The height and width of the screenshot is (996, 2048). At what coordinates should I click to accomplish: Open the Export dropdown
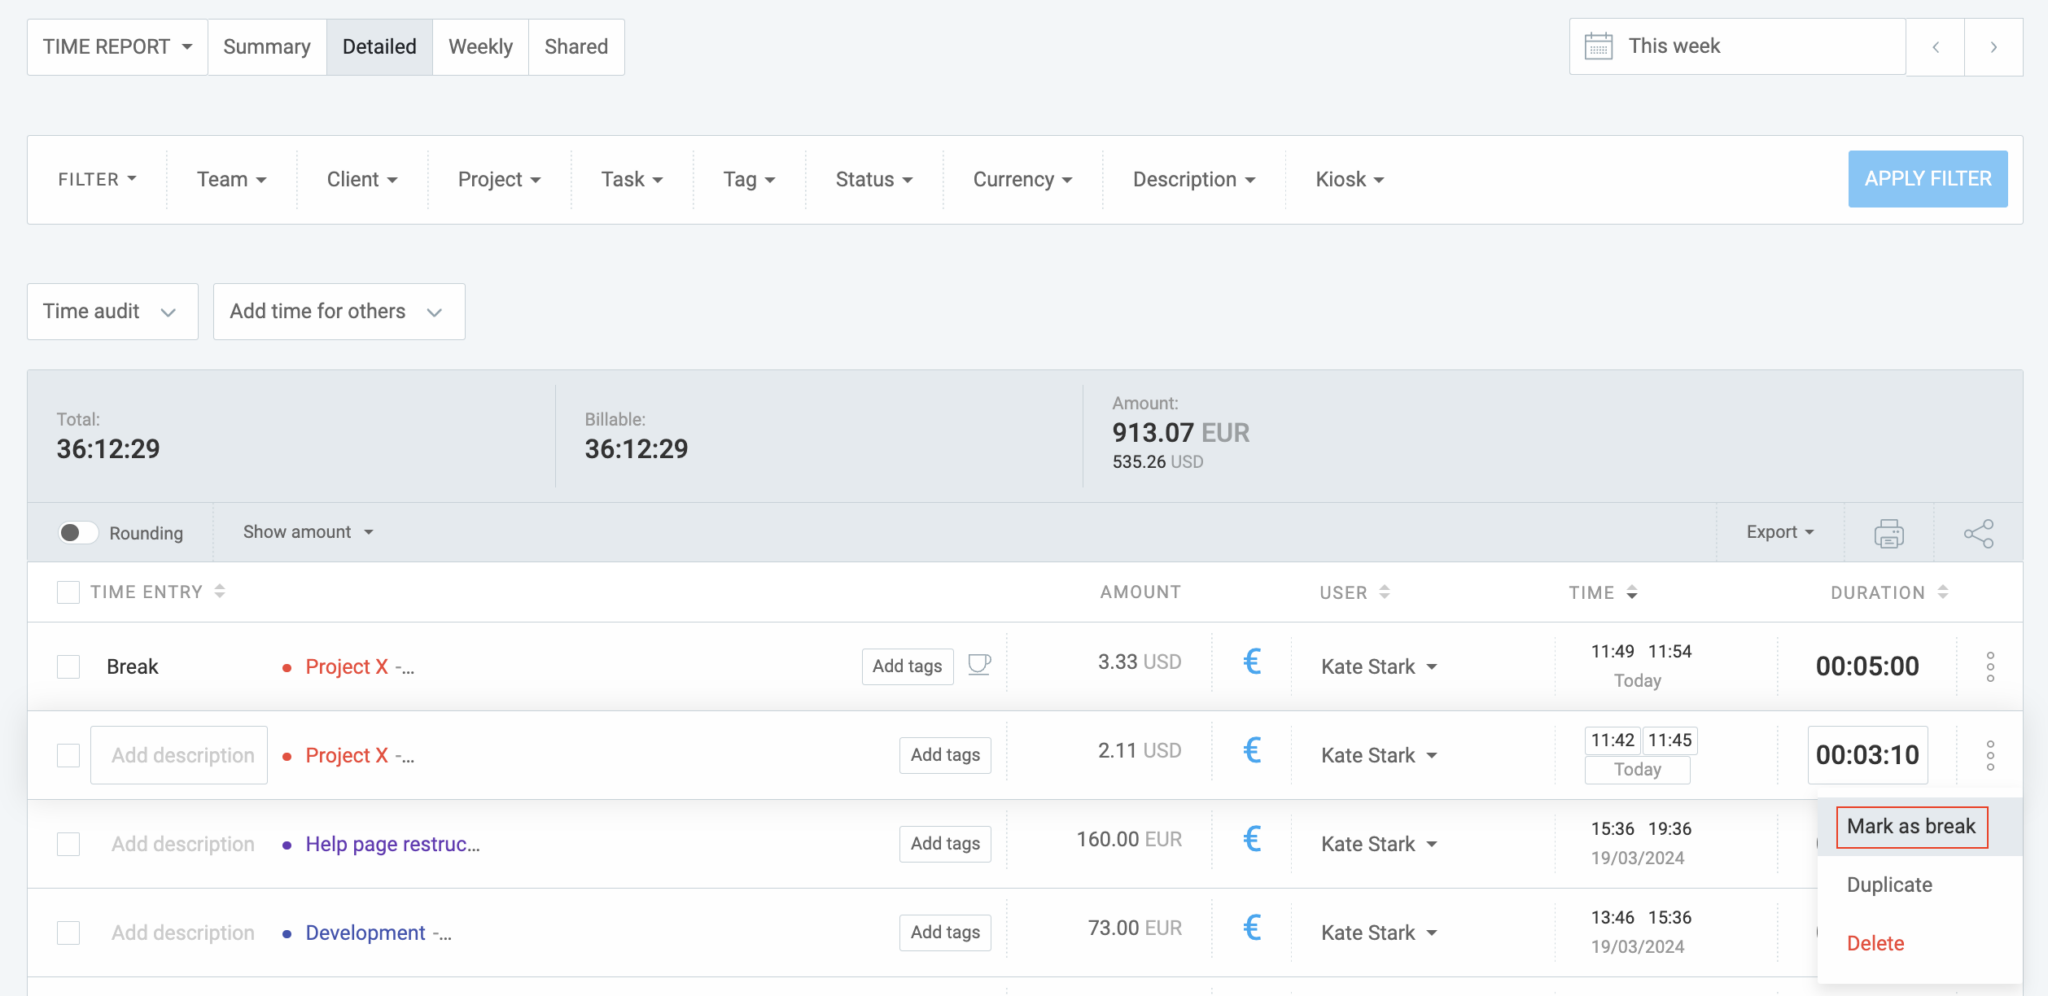(1779, 532)
